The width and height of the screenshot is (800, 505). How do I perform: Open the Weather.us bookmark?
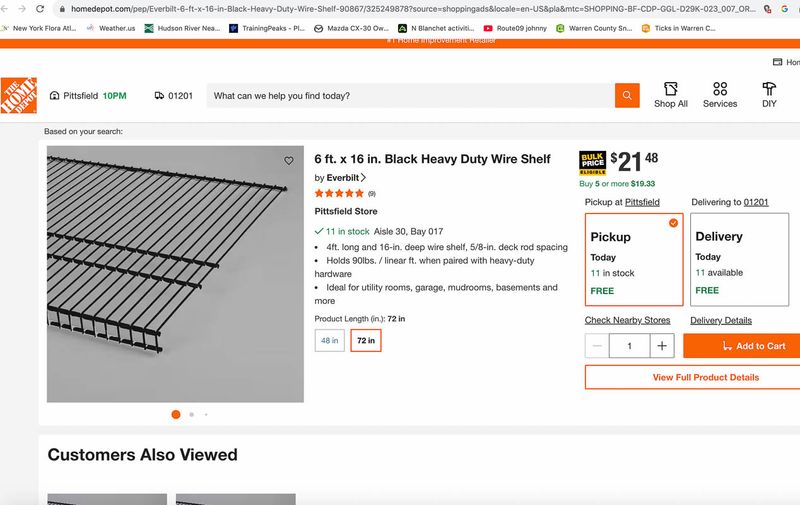coord(111,29)
